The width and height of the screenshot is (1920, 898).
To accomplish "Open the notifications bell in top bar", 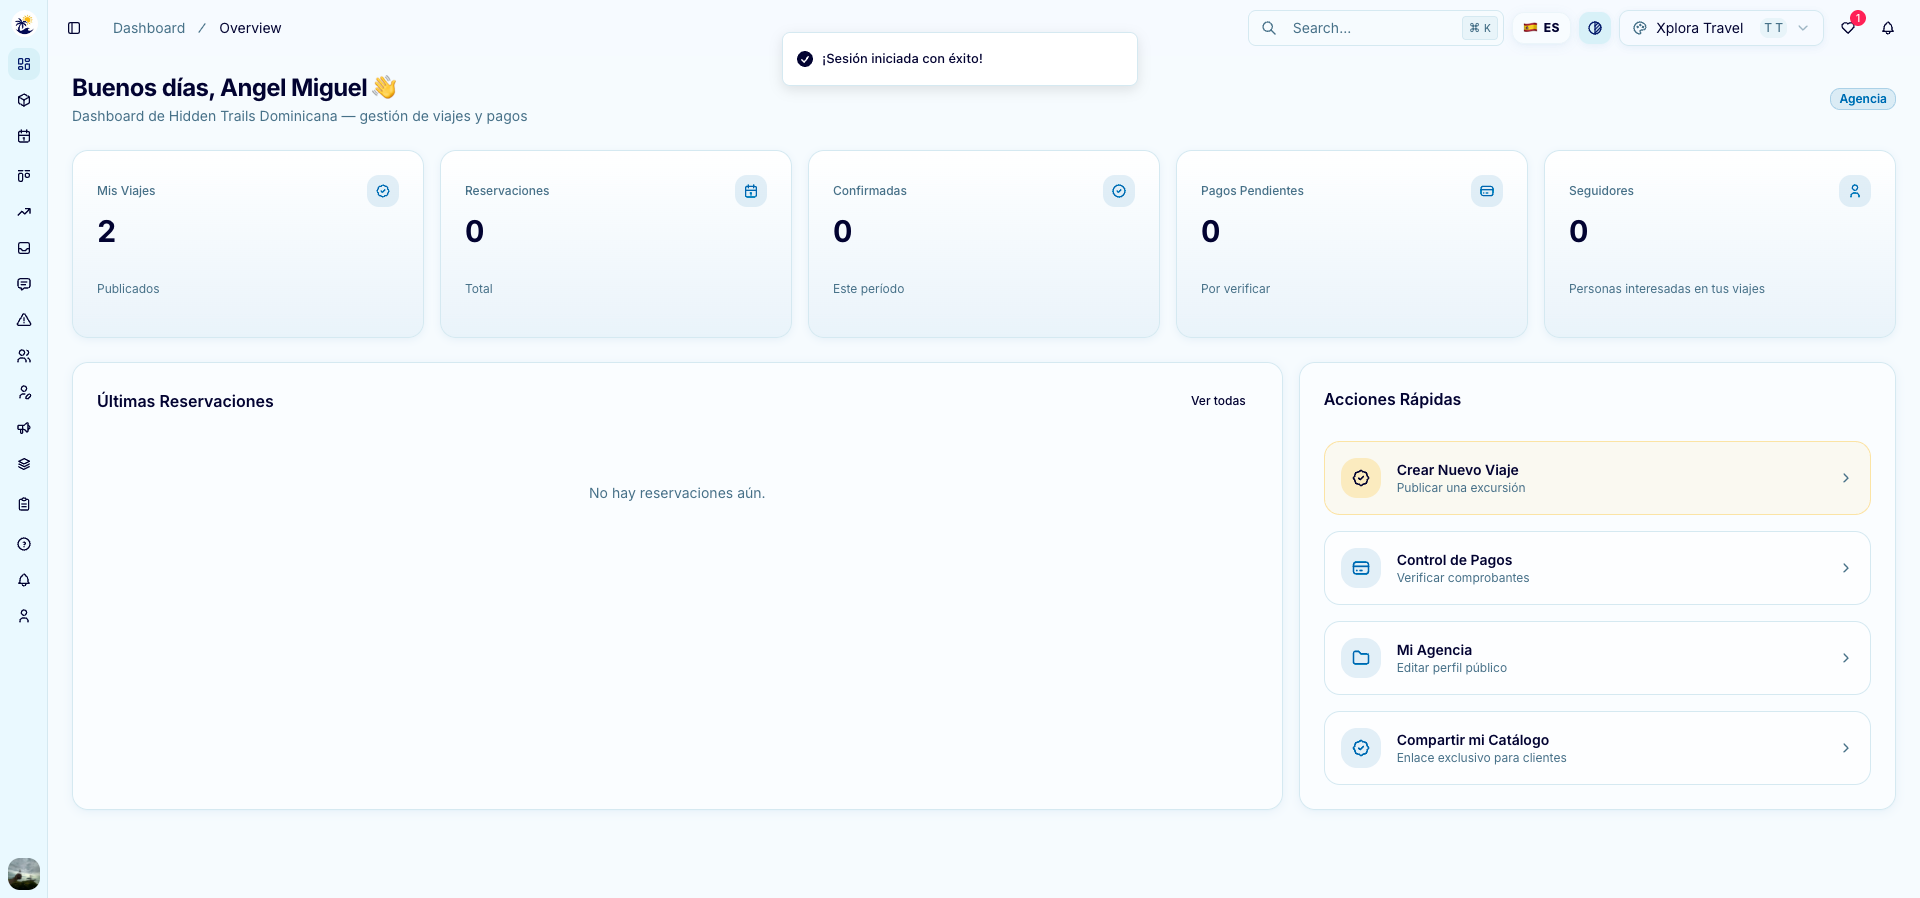I will pyautogui.click(x=1888, y=28).
